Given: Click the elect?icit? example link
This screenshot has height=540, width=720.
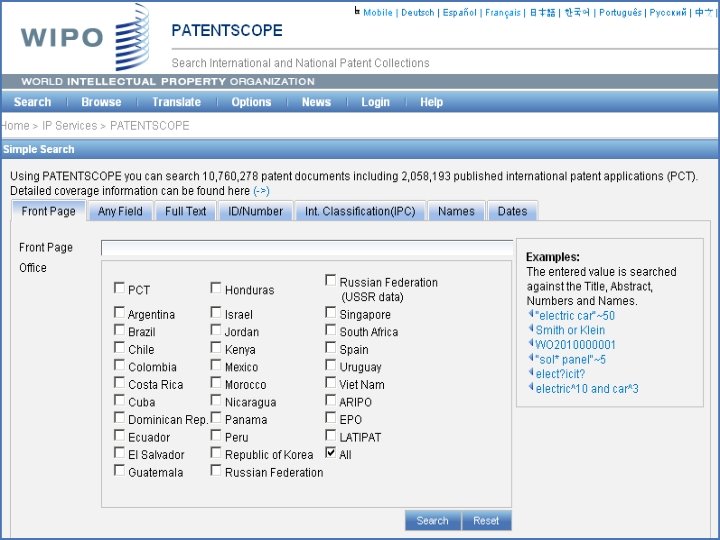Looking at the screenshot, I should 560,374.
